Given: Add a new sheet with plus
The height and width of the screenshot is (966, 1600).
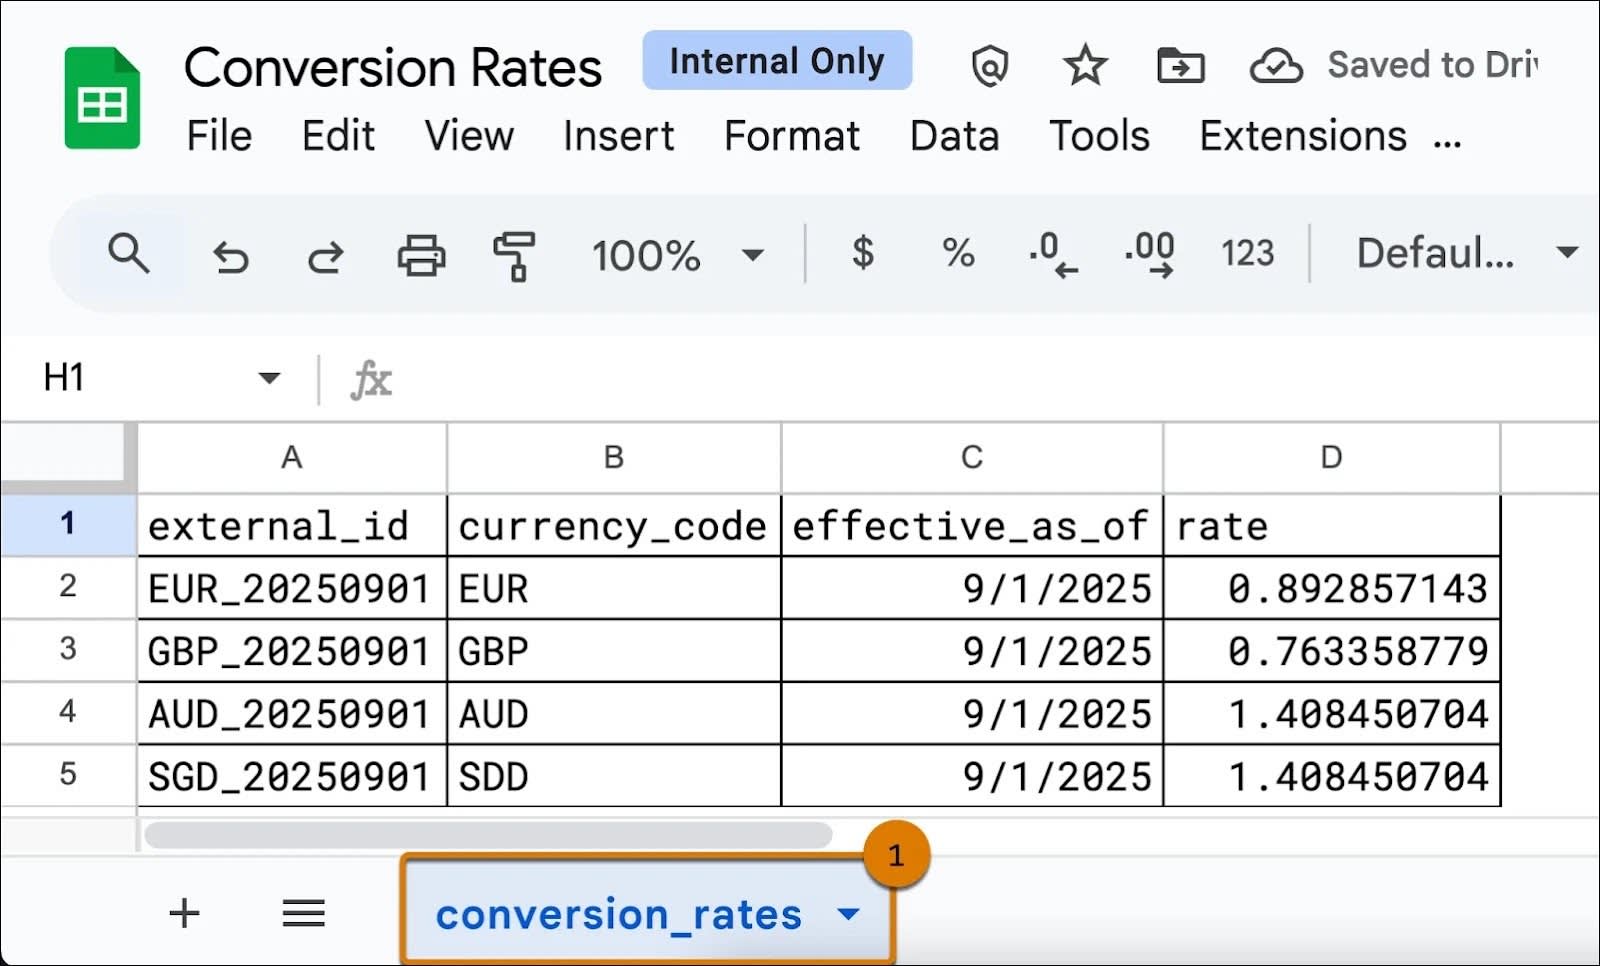Looking at the screenshot, I should point(184,913).
